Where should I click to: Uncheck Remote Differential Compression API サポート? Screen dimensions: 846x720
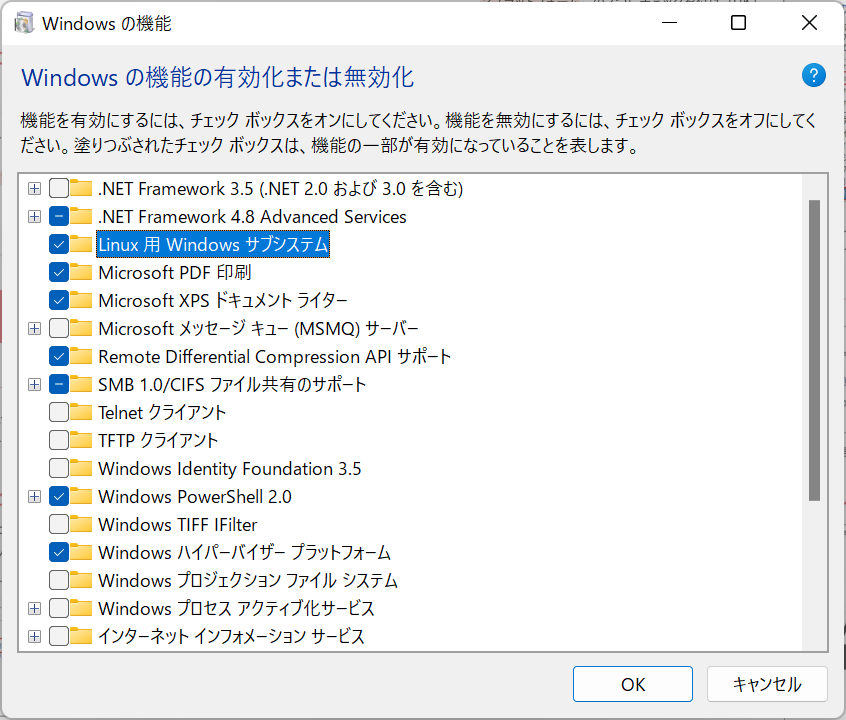[x=58, y=356]
